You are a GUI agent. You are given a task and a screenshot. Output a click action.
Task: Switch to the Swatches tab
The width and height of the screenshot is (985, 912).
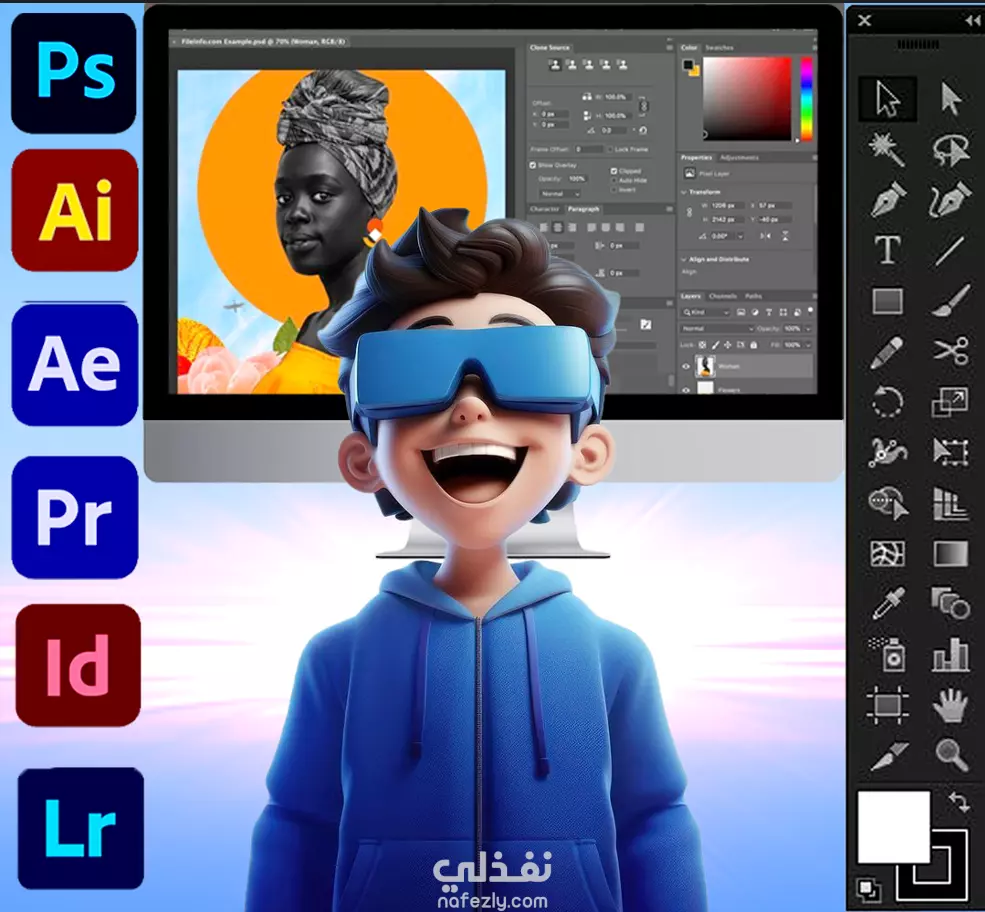point(719,48)
